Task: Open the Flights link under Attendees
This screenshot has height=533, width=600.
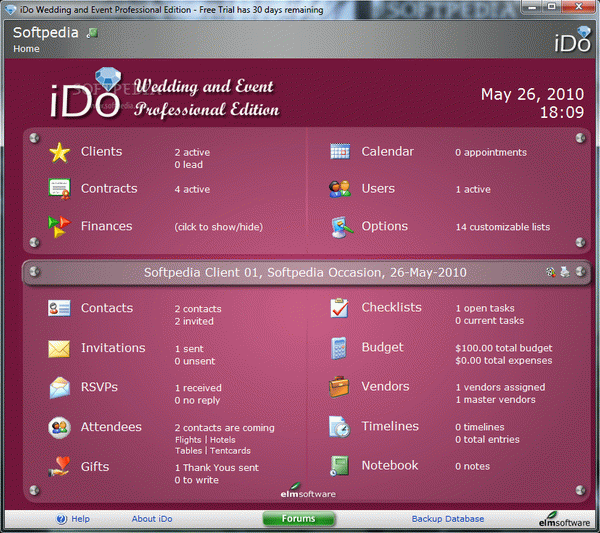Action: point(188,440)
